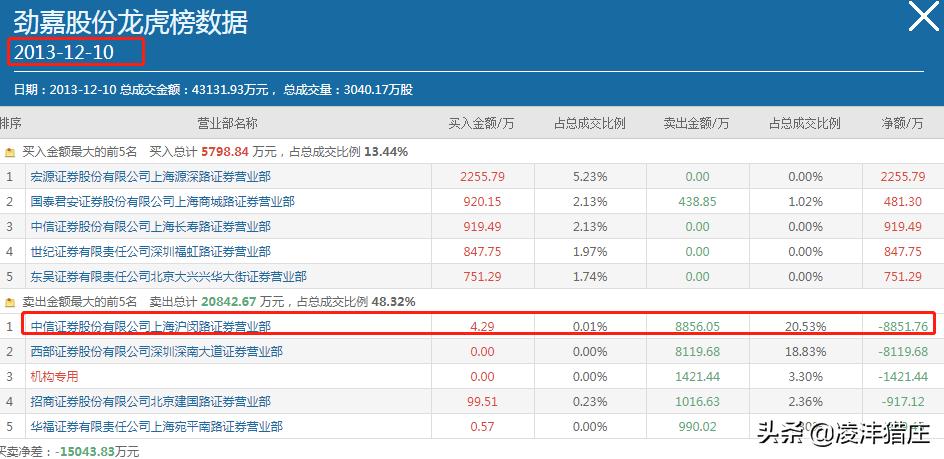Click the 卖出金额/万 column header
944x459 pixels.
coord(697,123)
